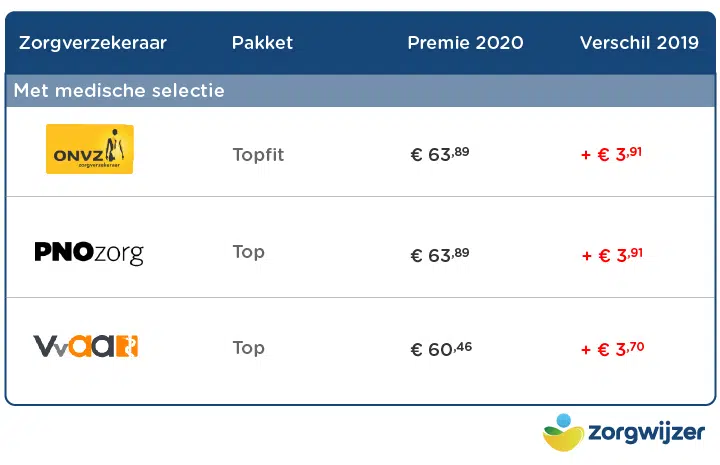Select the Zorgverzekeraar column header

(x=93, y=43)
